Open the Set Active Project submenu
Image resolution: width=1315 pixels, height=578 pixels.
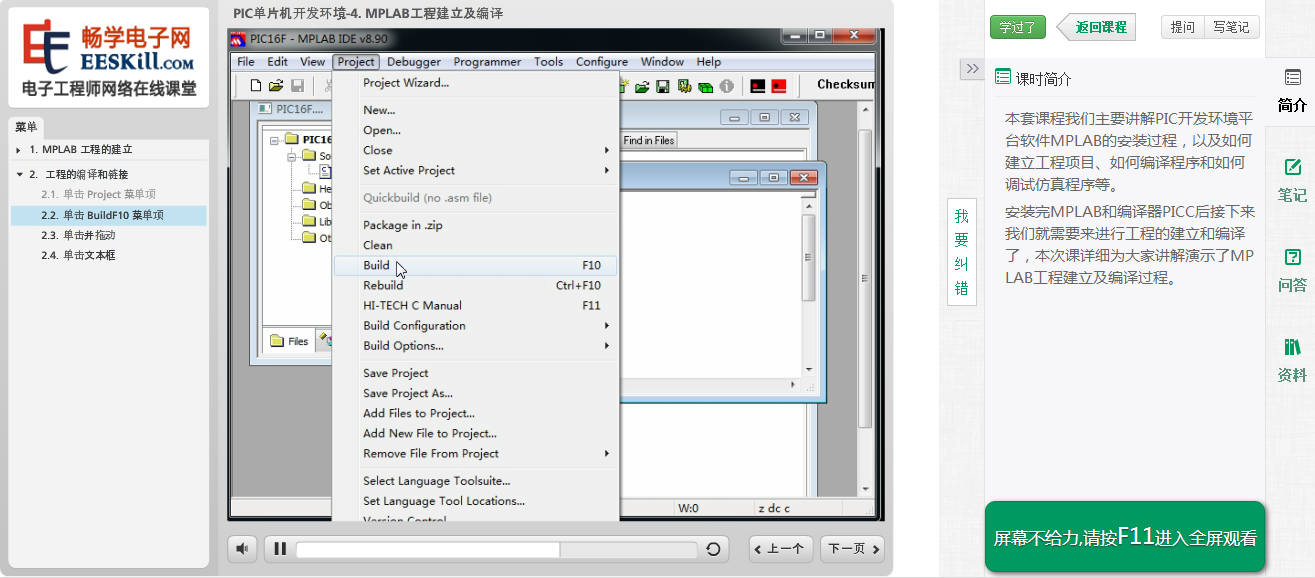[475, 170]
